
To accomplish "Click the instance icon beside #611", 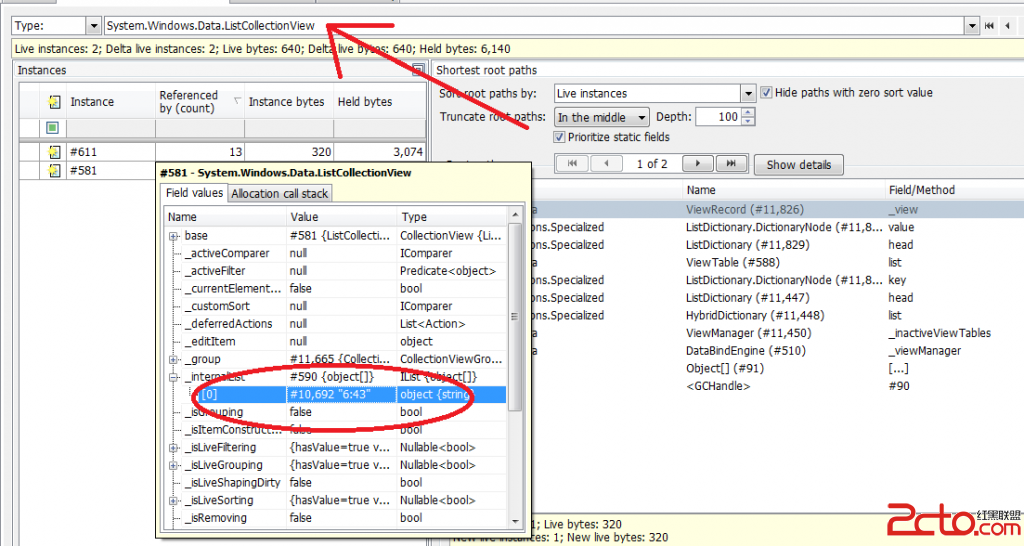I will [x=54, y=152].
